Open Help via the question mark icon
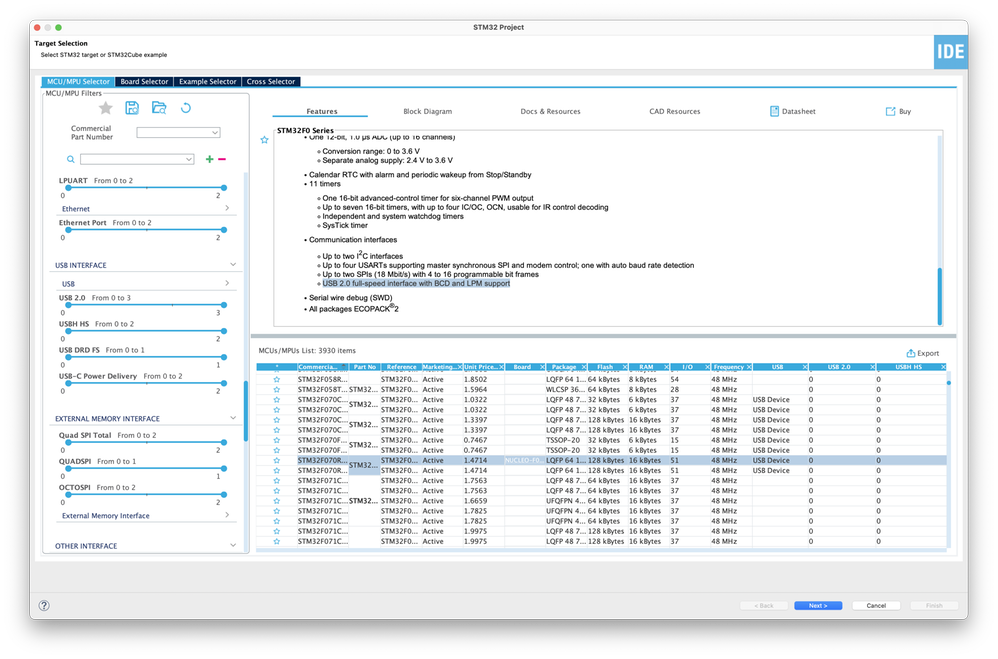Image resolution: width=998 pixels, height=659 pixels. click(x=43, y=605)
